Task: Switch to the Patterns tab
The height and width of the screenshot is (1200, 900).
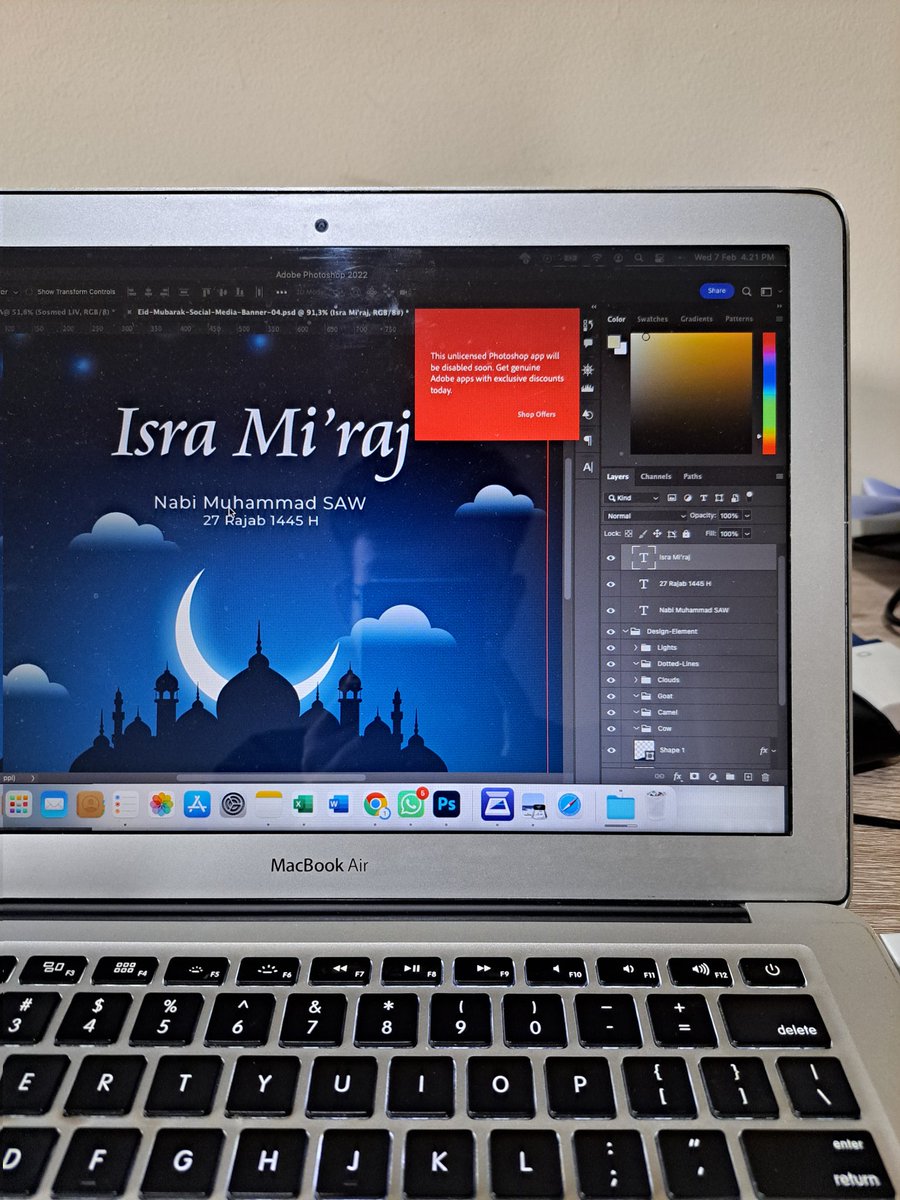Action: click(739, 319)
